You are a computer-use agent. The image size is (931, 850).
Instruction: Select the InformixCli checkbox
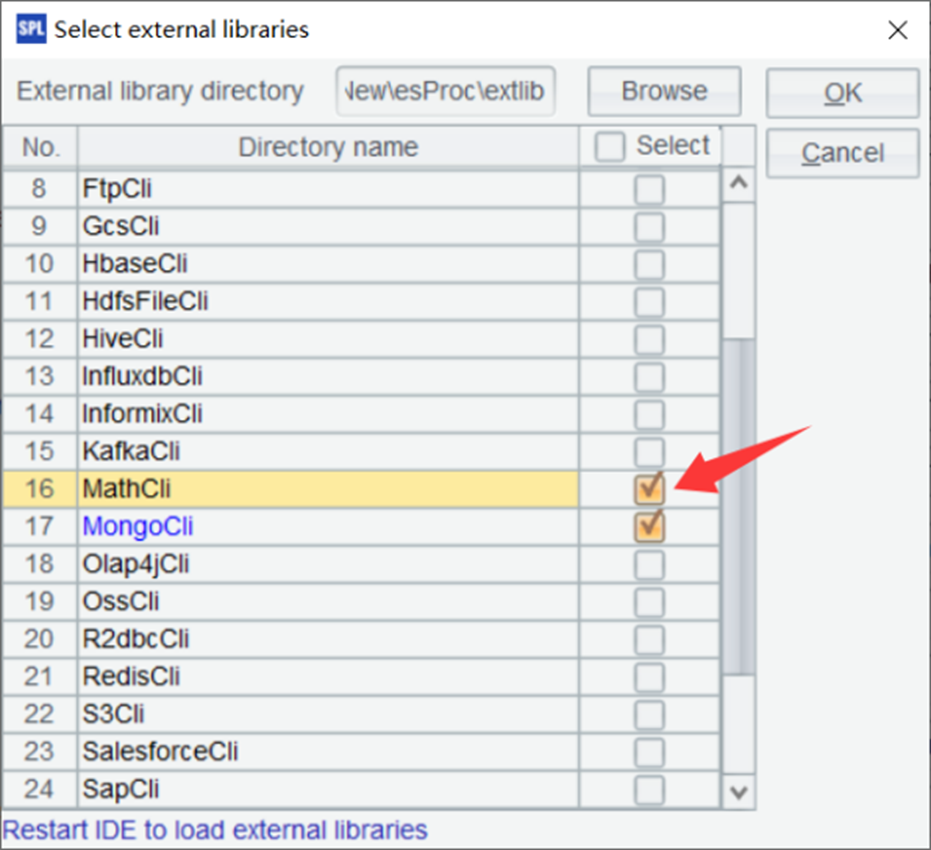(x=649, y=414)
